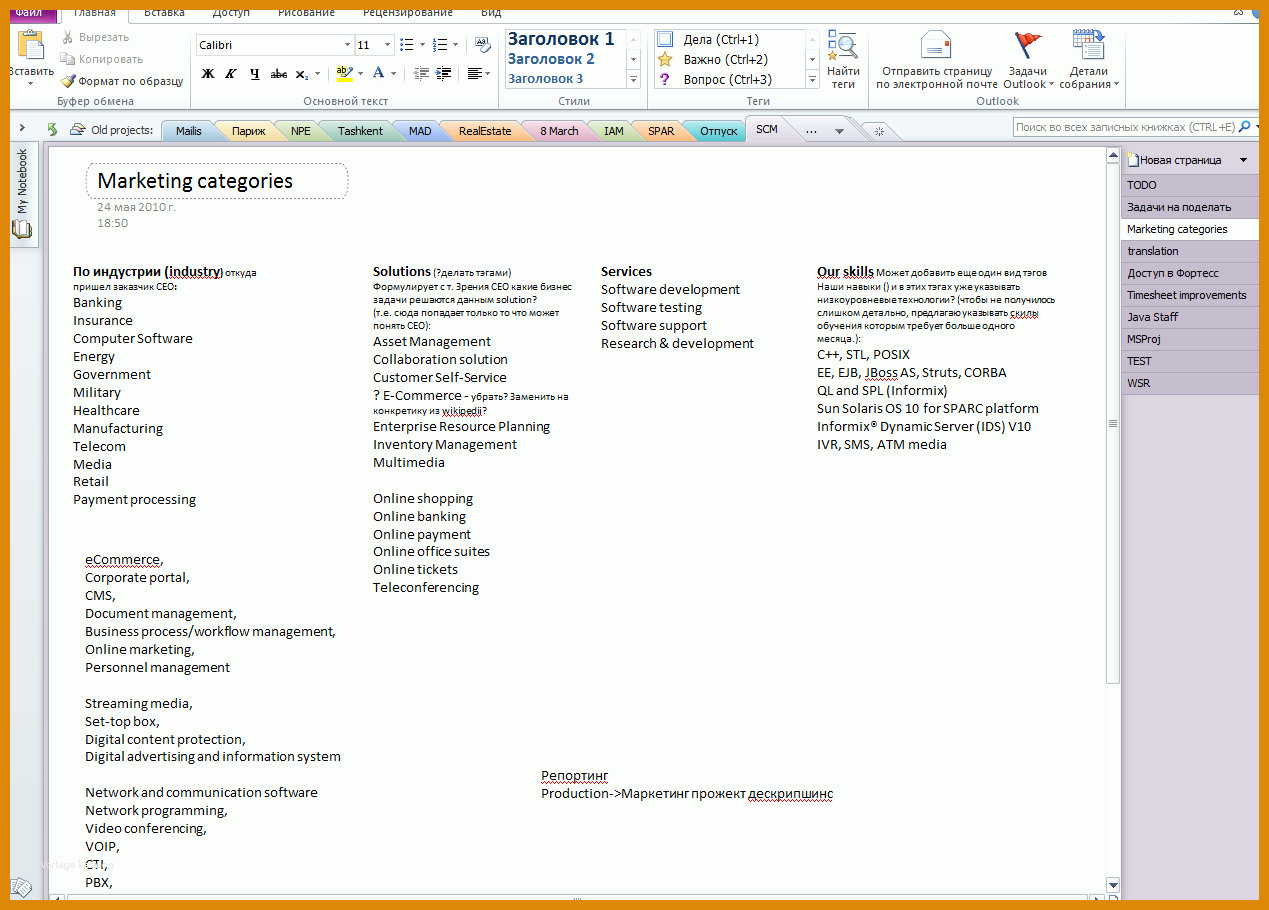
Task: Switch to the Вид ribbon tab
Action: 491,12
